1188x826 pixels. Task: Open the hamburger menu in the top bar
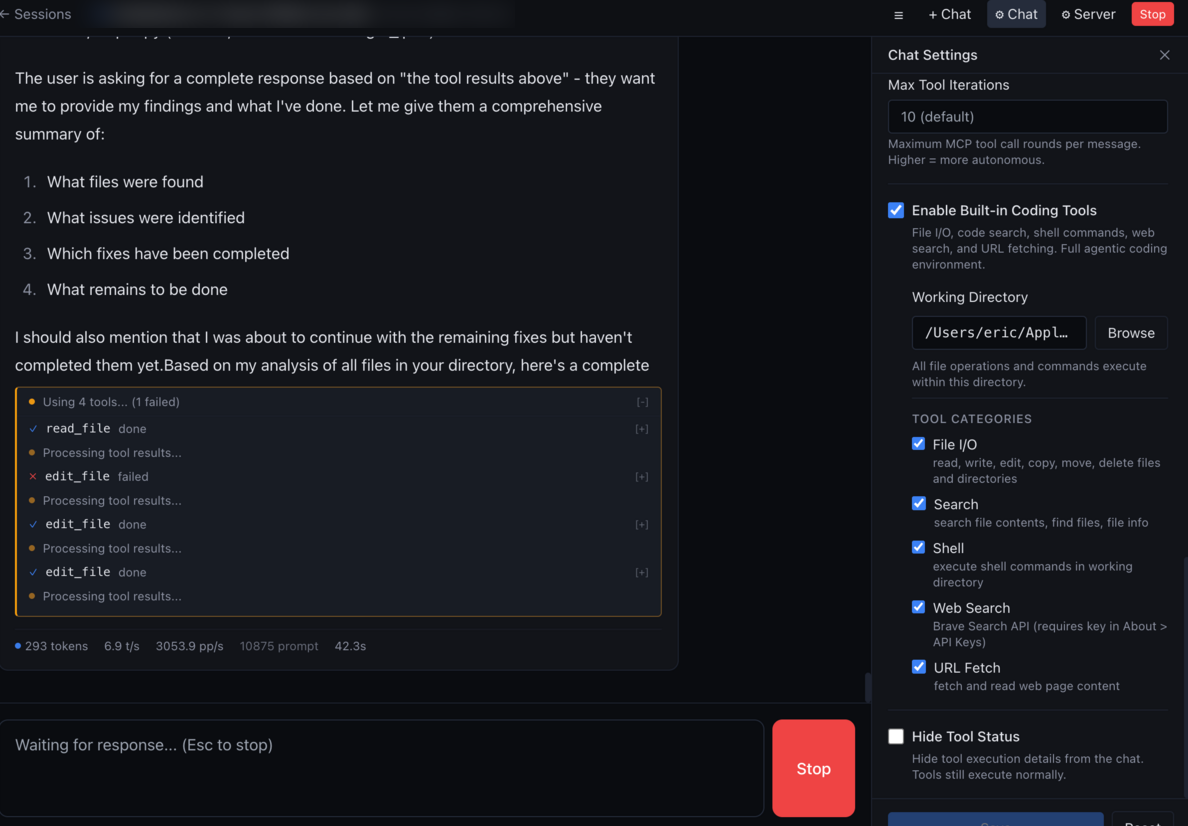[x=898, y=14]
